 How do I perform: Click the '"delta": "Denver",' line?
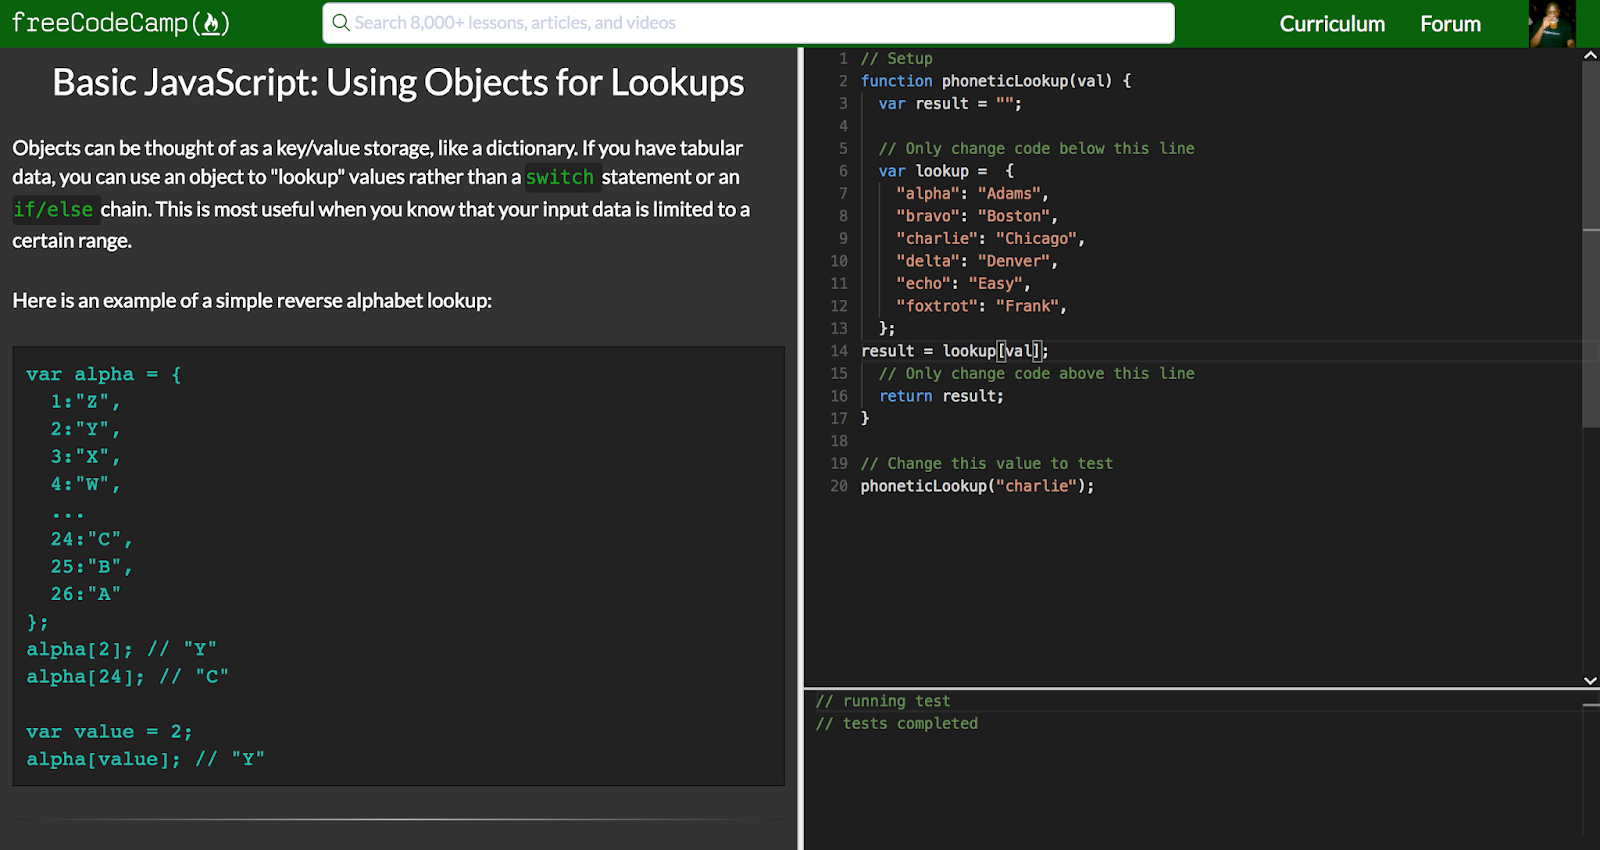[977, 261]
